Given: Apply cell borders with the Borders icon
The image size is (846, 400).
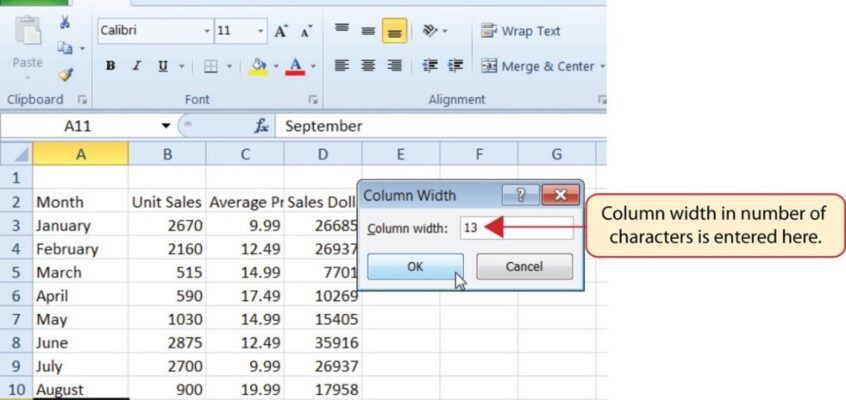Looking at the screenshot, I should [x=210, y=66].
